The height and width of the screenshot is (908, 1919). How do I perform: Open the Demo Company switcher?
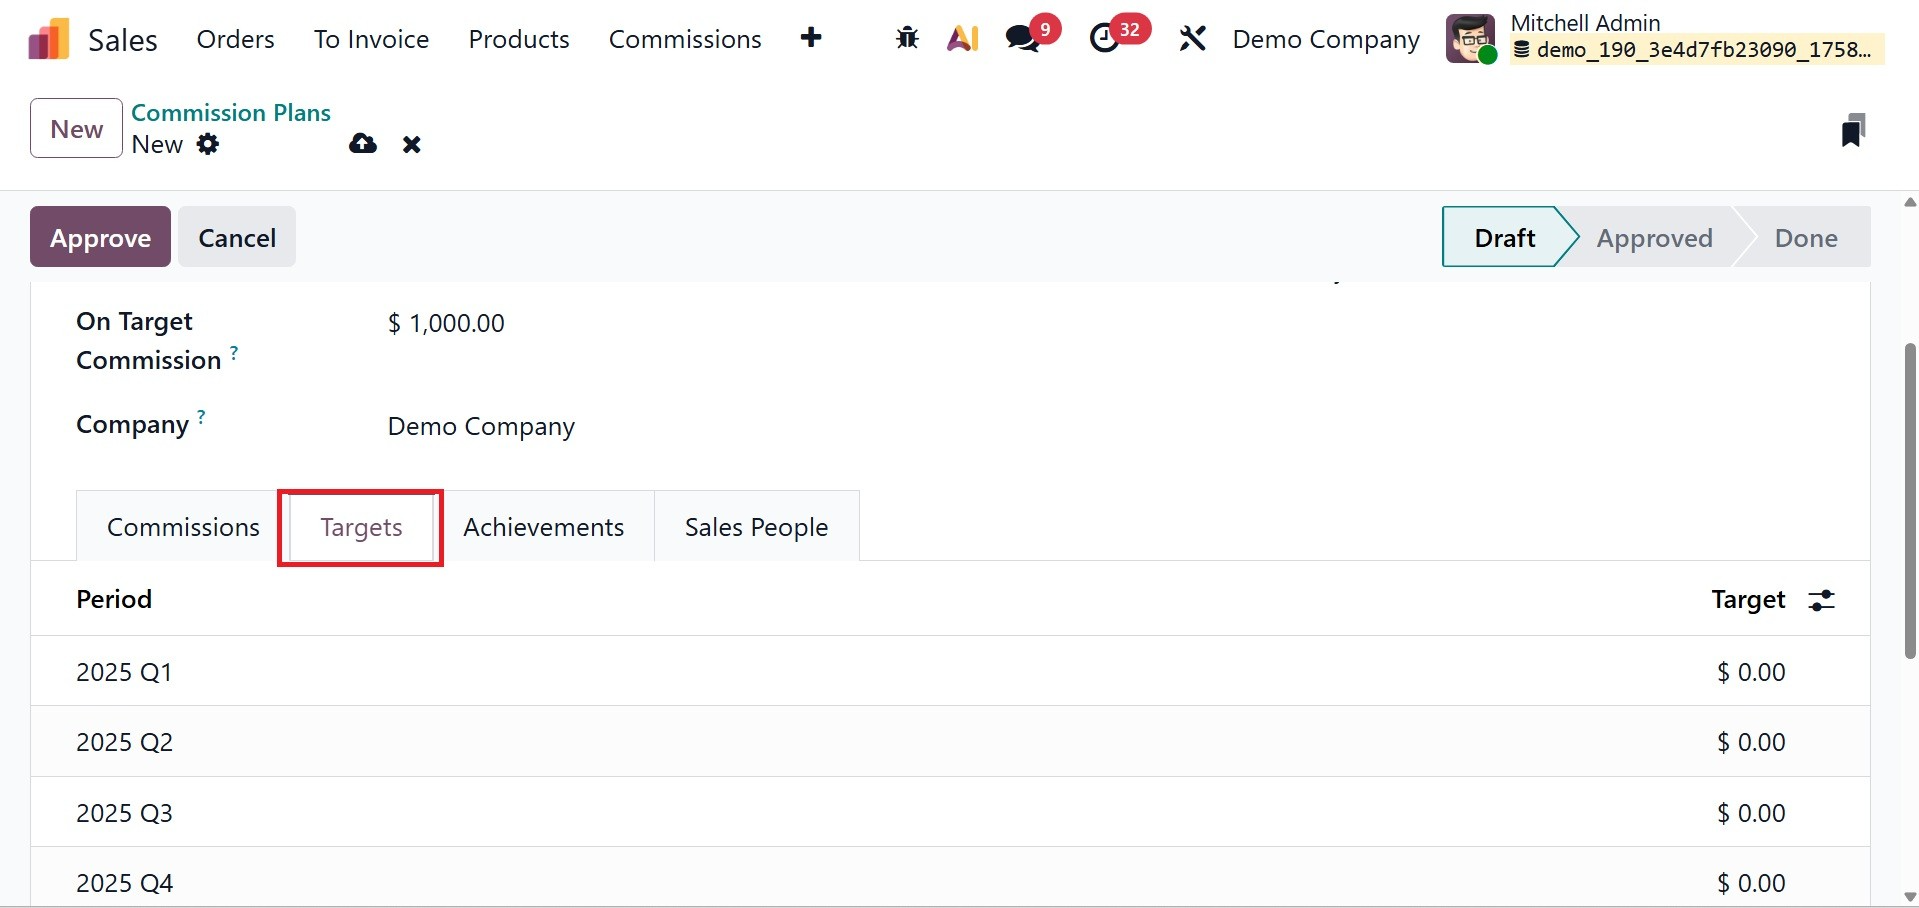click(1325, 39)
